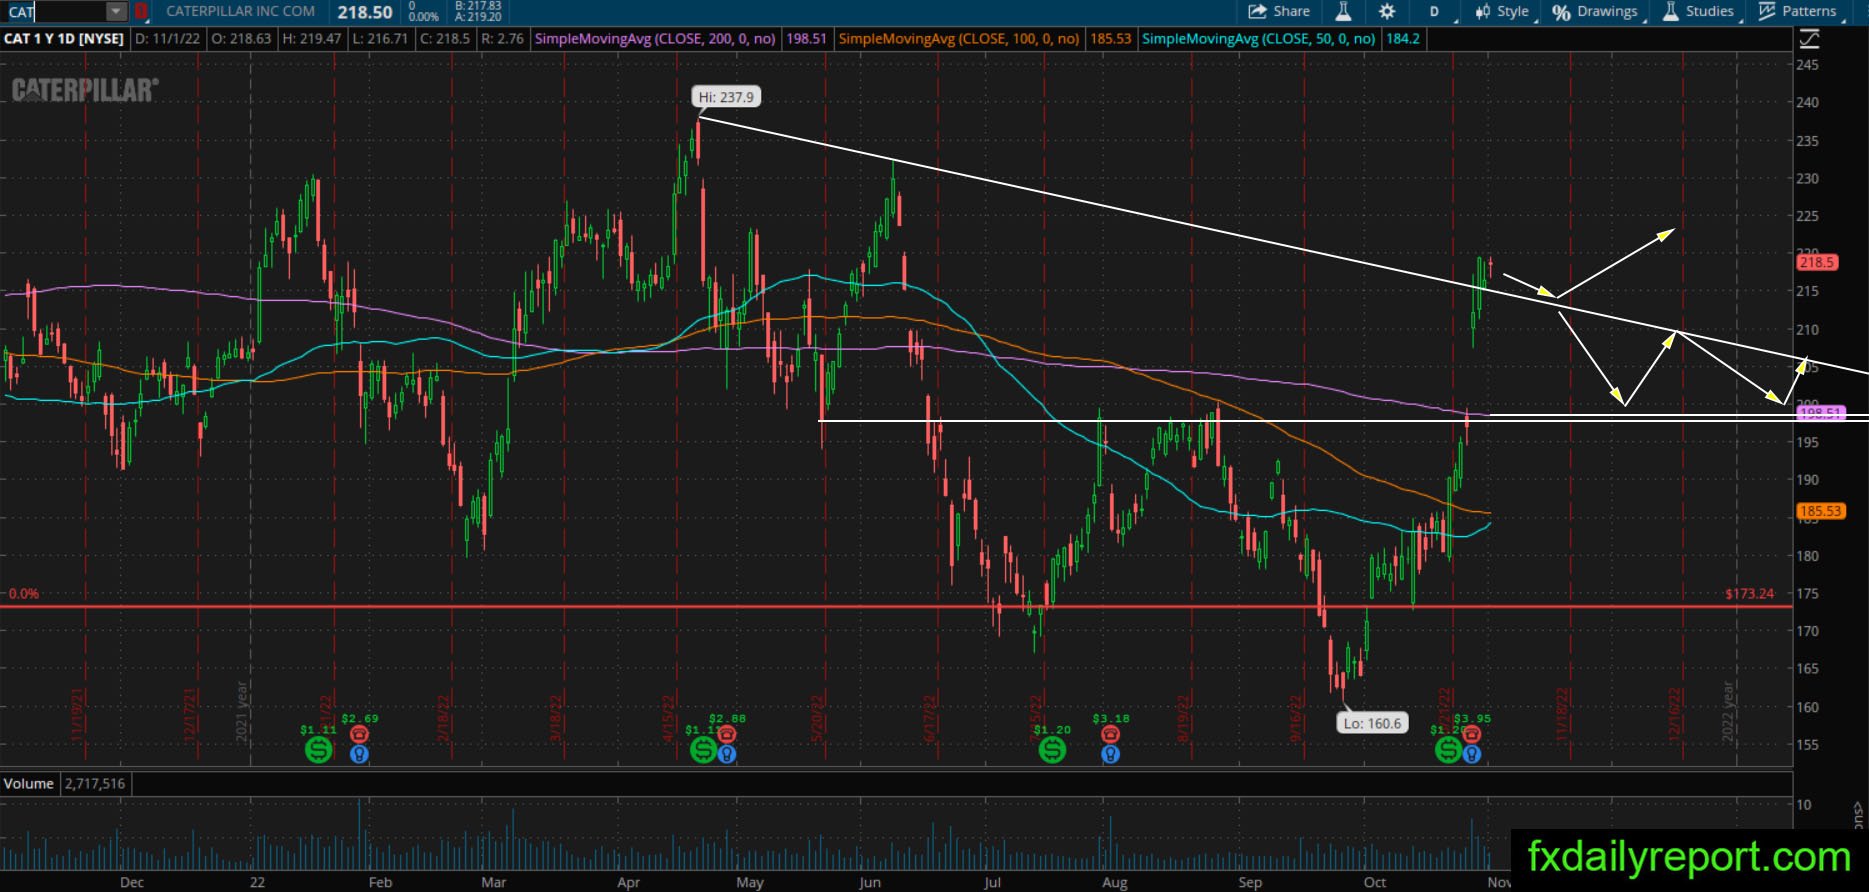Click the Hi: 237.9 price bubble
1869x892 pixels.
726,97
